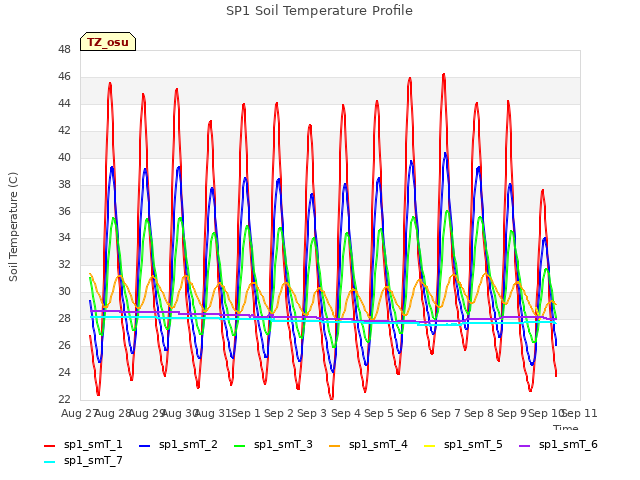Toggle the sp1_smT_4 legend entry
The image size is (640, 480).
click(x=368, y=444)
